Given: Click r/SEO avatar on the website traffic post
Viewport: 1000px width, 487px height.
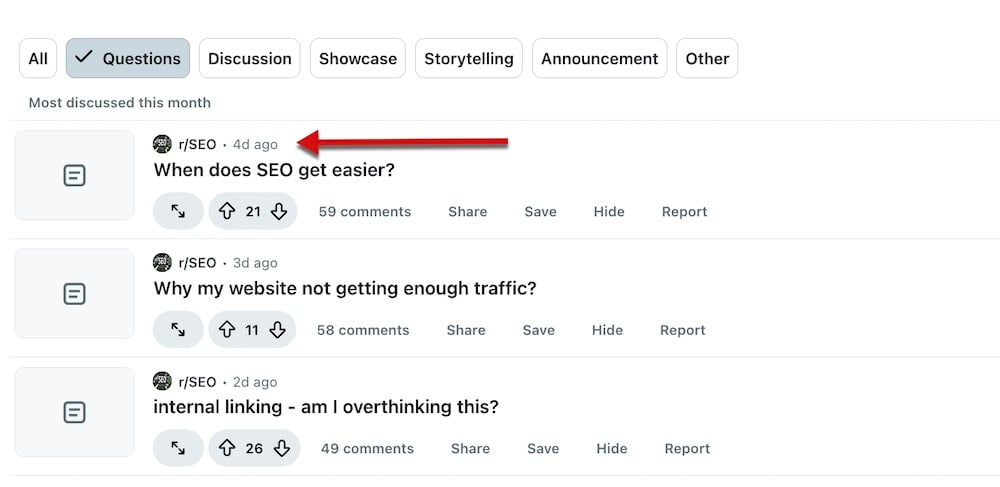Looking at the screenshot, I should pyautogui.click(x=162, y=263).
